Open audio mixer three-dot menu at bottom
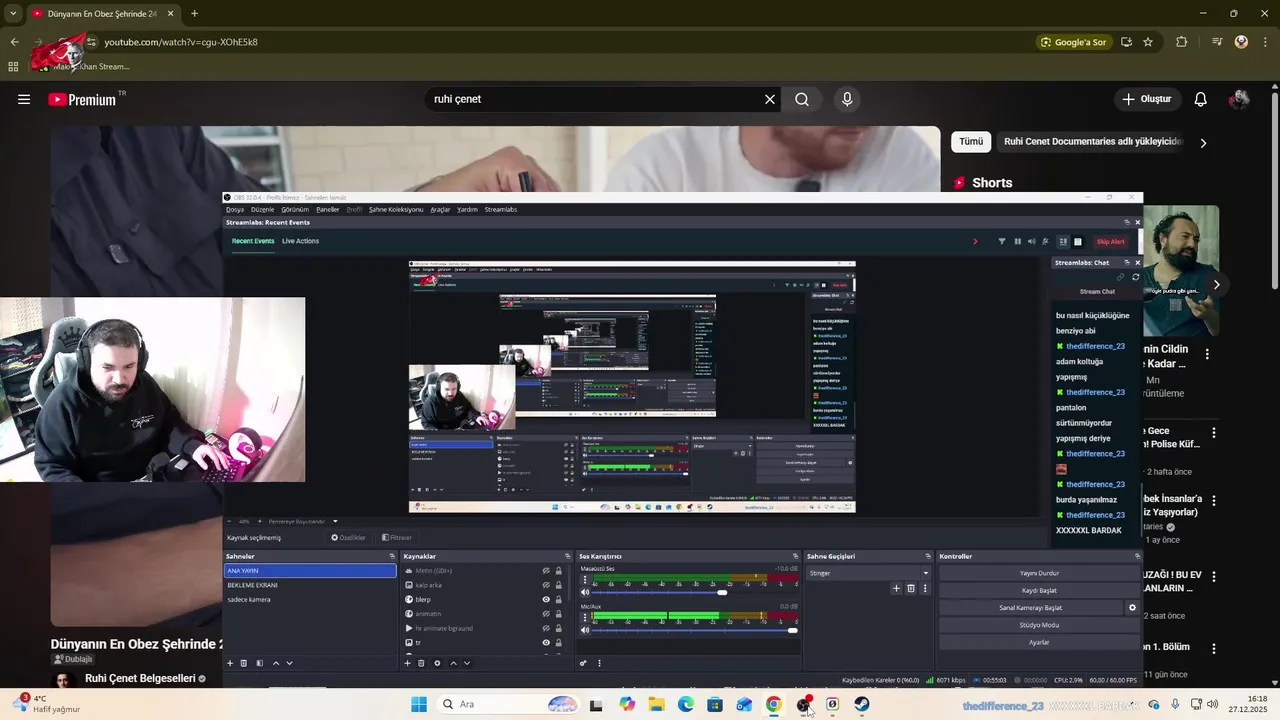This screenshot has height=720, width=1280. tap(599, 663)
